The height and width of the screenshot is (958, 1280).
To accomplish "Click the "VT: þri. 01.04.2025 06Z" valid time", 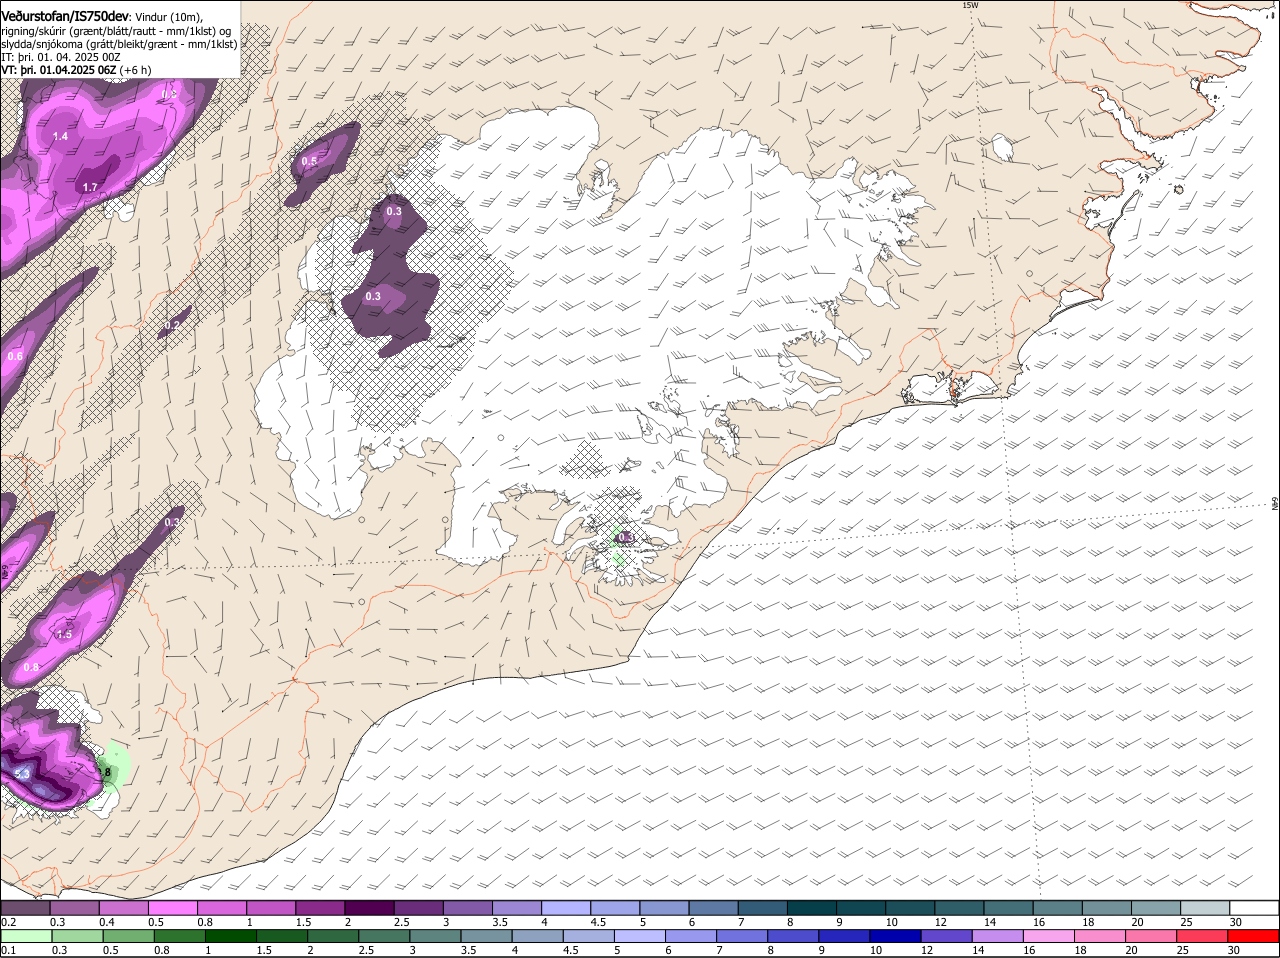I will (x=58, y=70).
